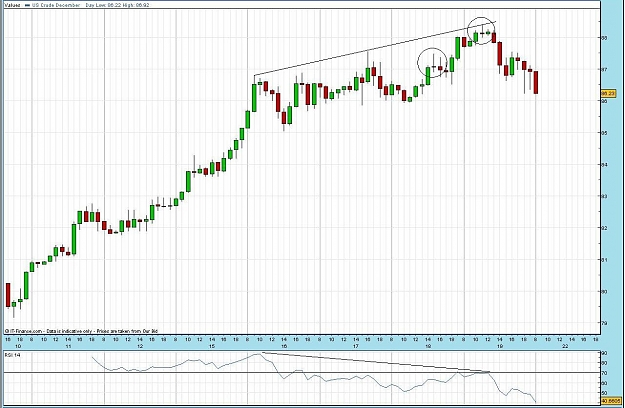
Task: Click the Values label in chart header
Action: [11, 5]
